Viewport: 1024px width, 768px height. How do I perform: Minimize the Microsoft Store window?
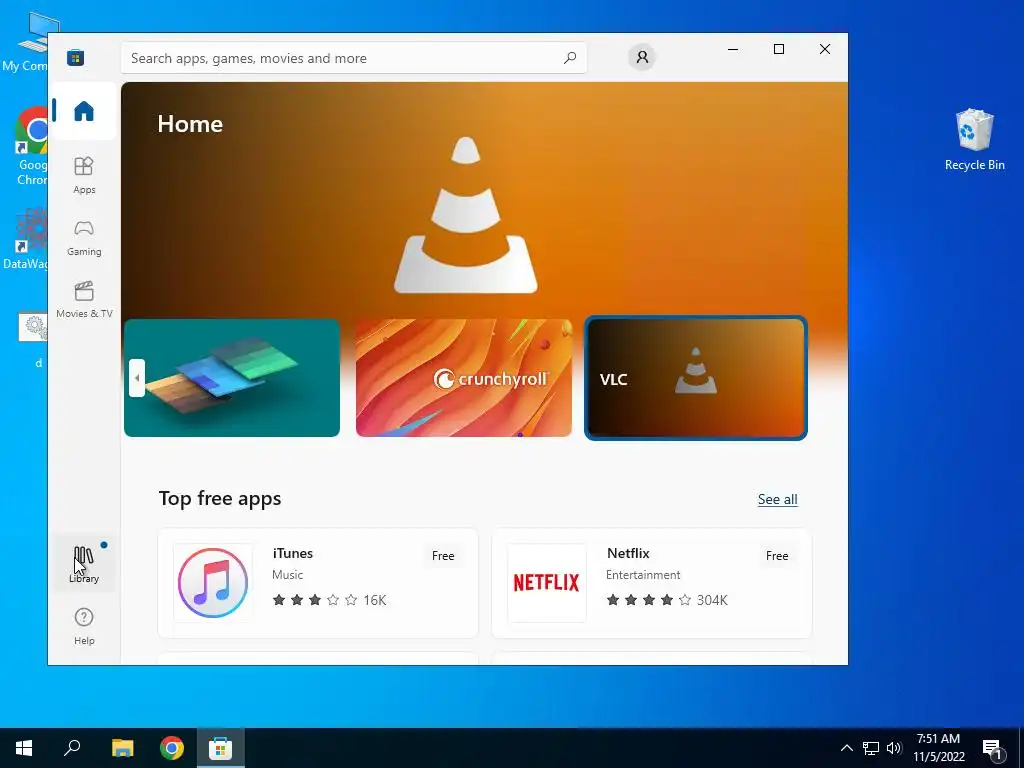pyautogui.click(x=733, y=50)
